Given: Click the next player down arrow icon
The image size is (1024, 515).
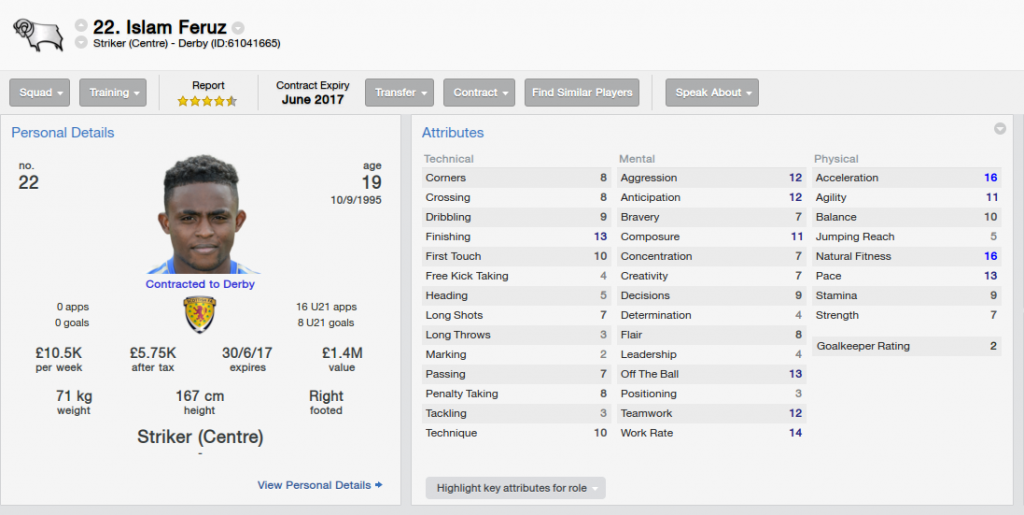Looking at the screenshot, I should click(x=81, y=42).
